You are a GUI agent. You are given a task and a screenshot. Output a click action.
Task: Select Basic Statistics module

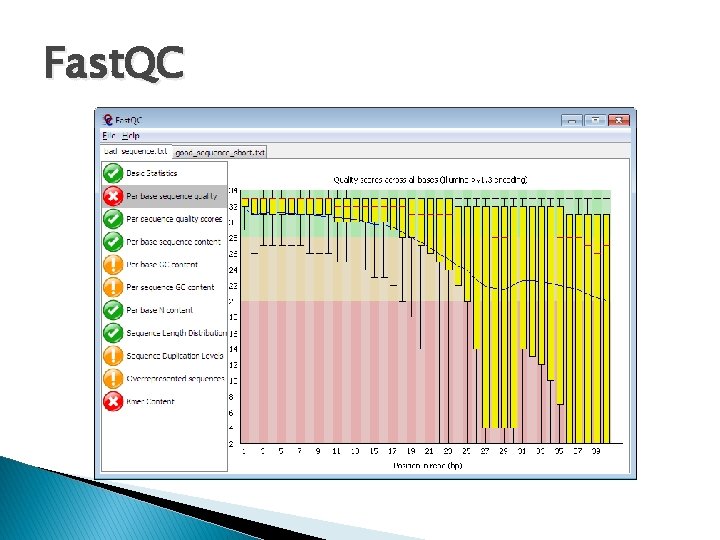pyautogui.click(x=164, y=173)
